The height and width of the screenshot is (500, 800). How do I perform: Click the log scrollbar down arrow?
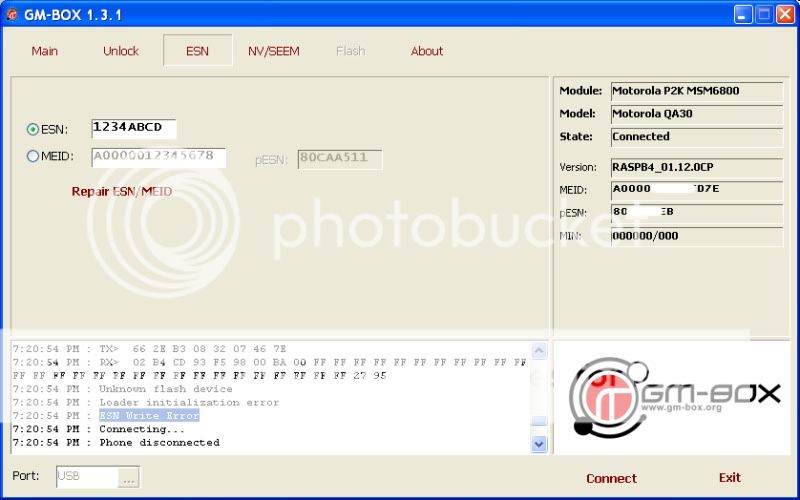(x=539, y=444)
